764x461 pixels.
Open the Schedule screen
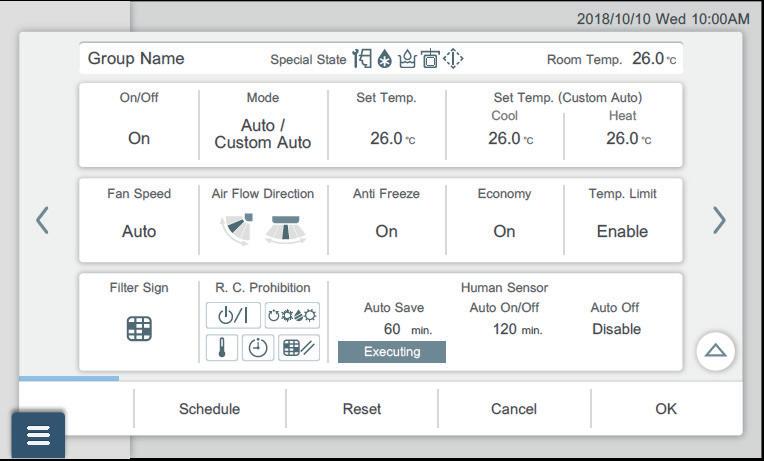[x=209, y=408]
